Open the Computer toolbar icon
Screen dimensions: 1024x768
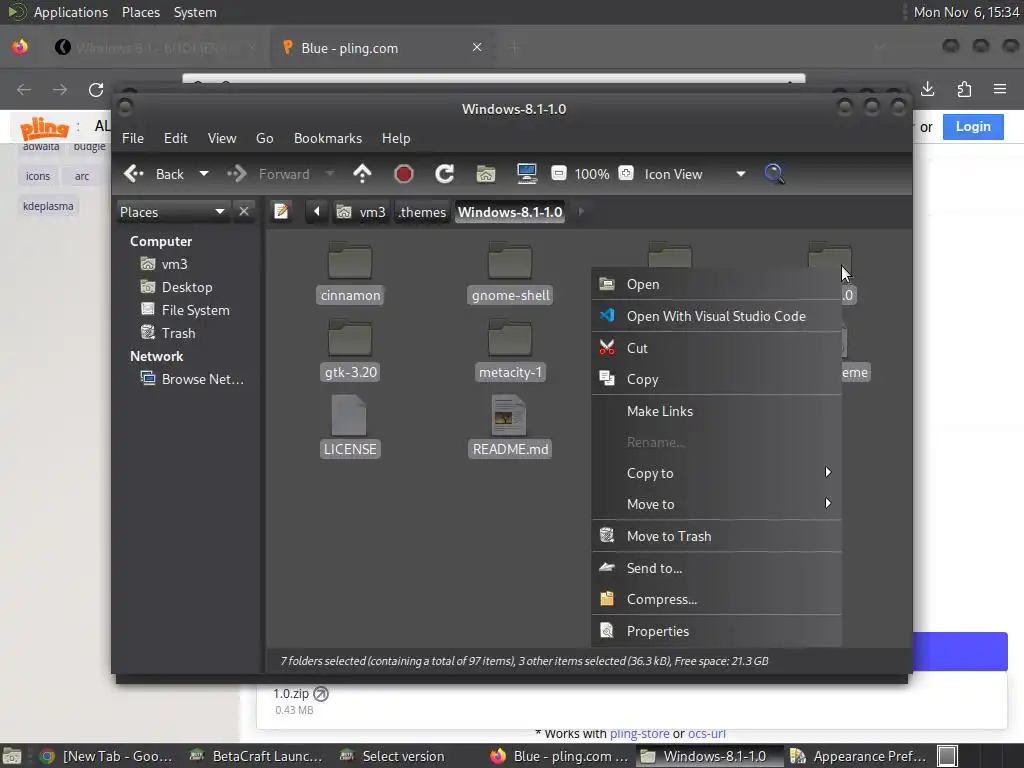click(526, 174)
